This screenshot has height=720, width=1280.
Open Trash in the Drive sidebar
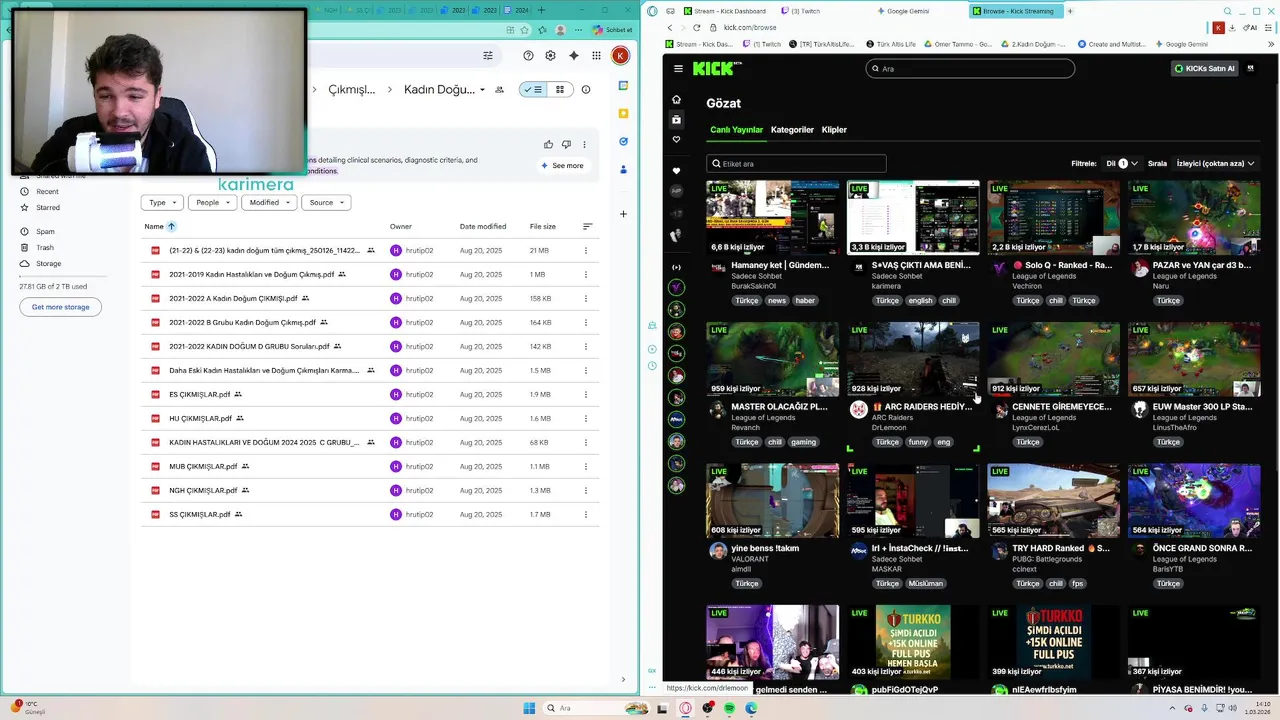click(45, 247)
